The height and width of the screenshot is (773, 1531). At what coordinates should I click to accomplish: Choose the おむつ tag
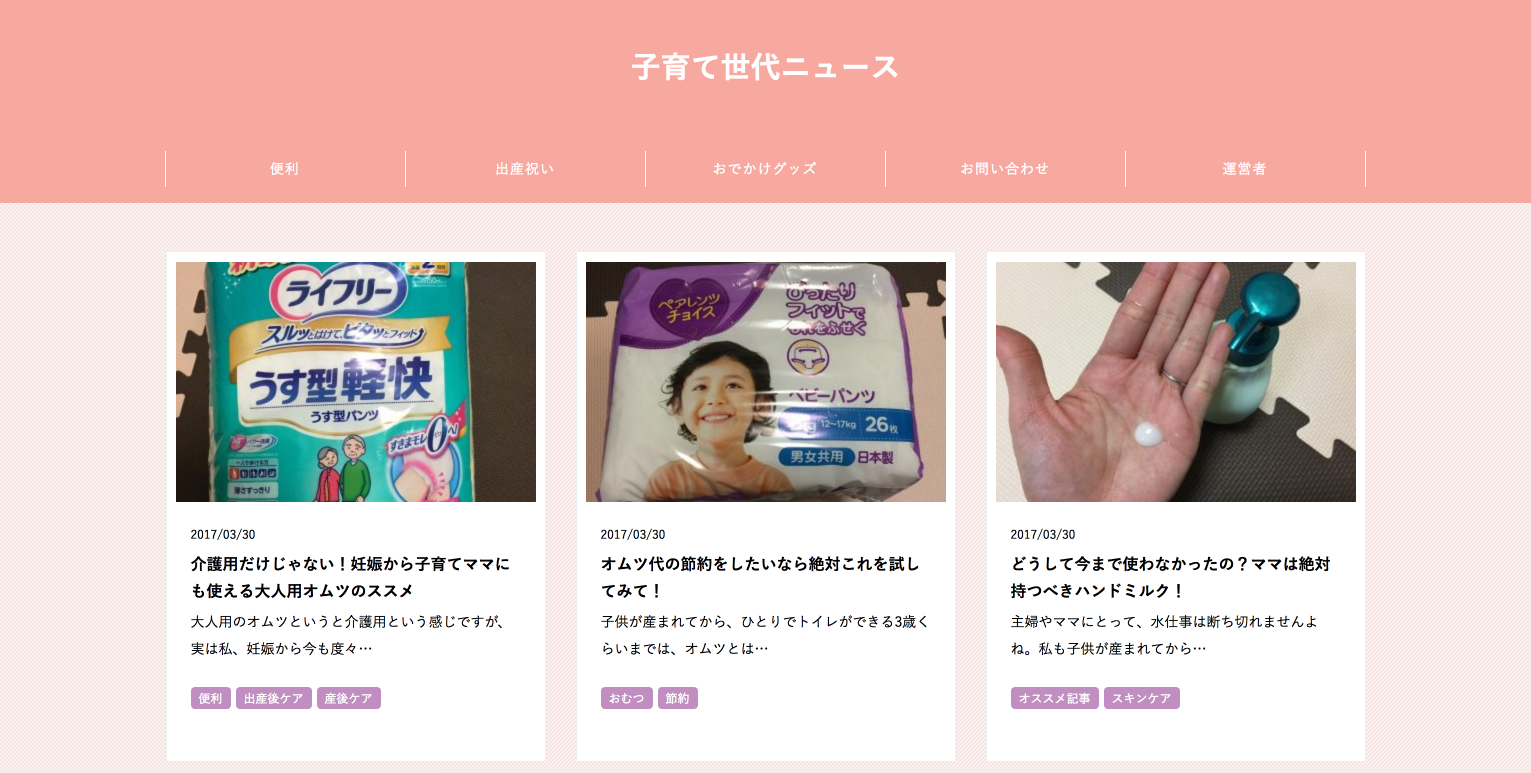[x=627, y=698]
